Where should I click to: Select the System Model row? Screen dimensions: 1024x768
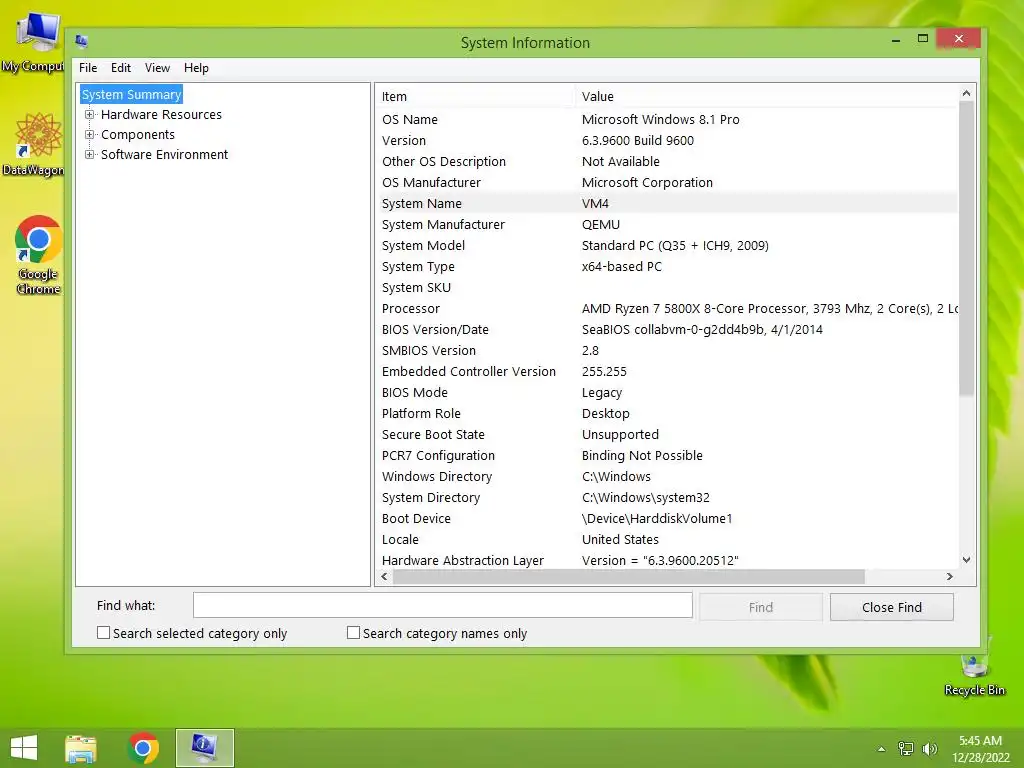pyautogui.click(x=667, y=246)
